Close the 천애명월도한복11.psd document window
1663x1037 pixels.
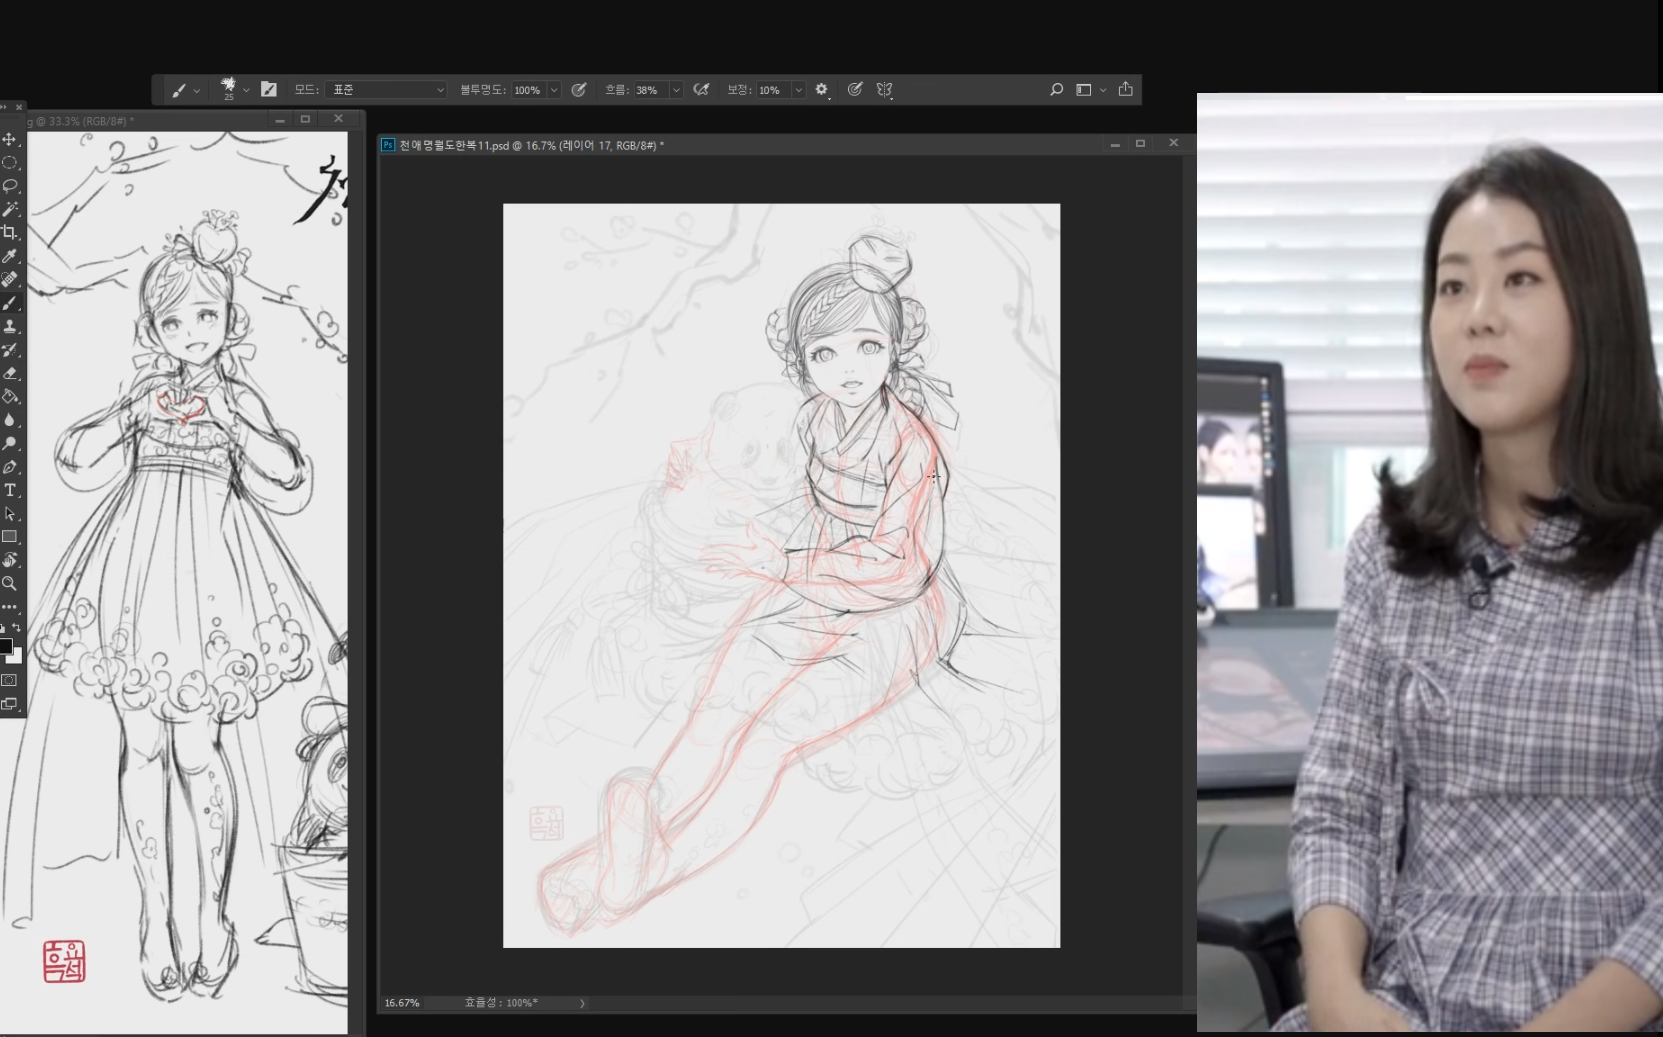tap(1174, 143)
